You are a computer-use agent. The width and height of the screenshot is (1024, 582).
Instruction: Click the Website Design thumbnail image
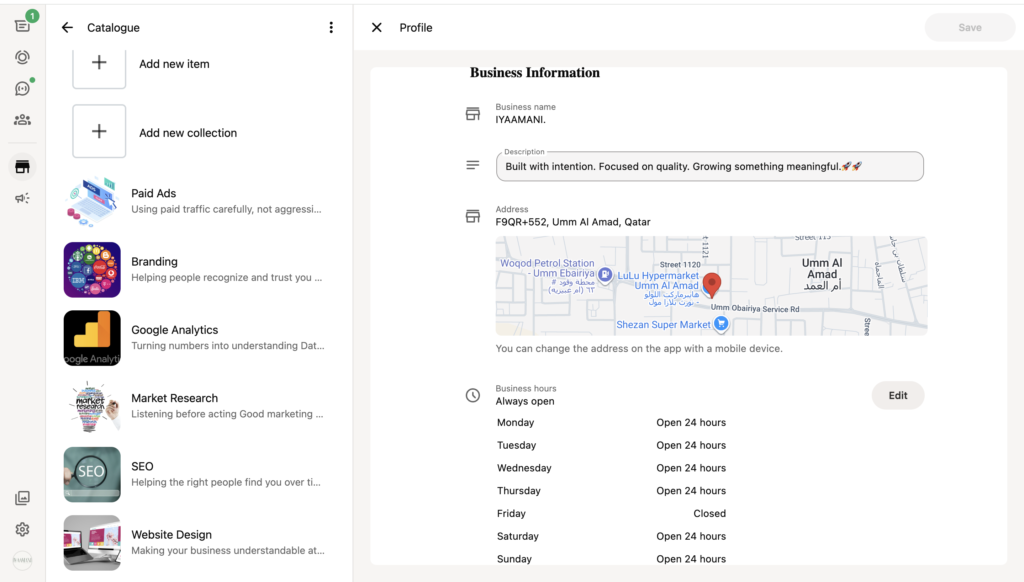92,543
